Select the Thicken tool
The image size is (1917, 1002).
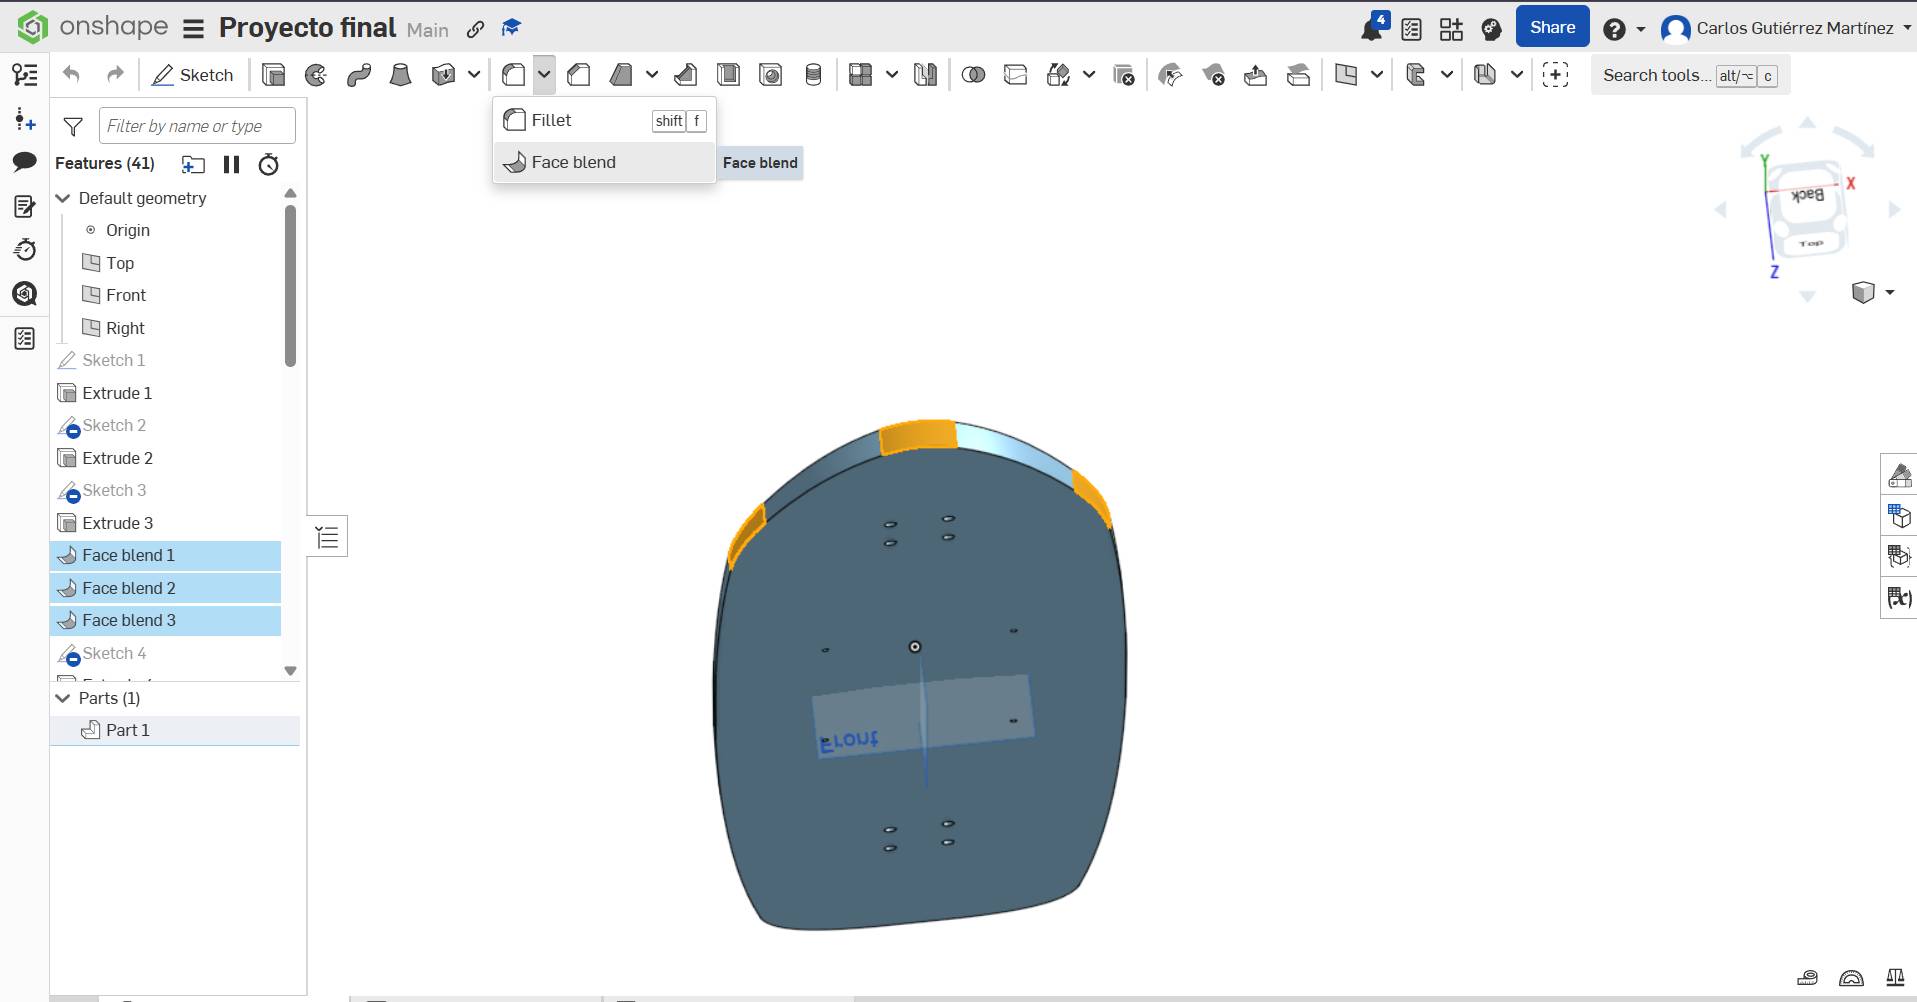443,75
